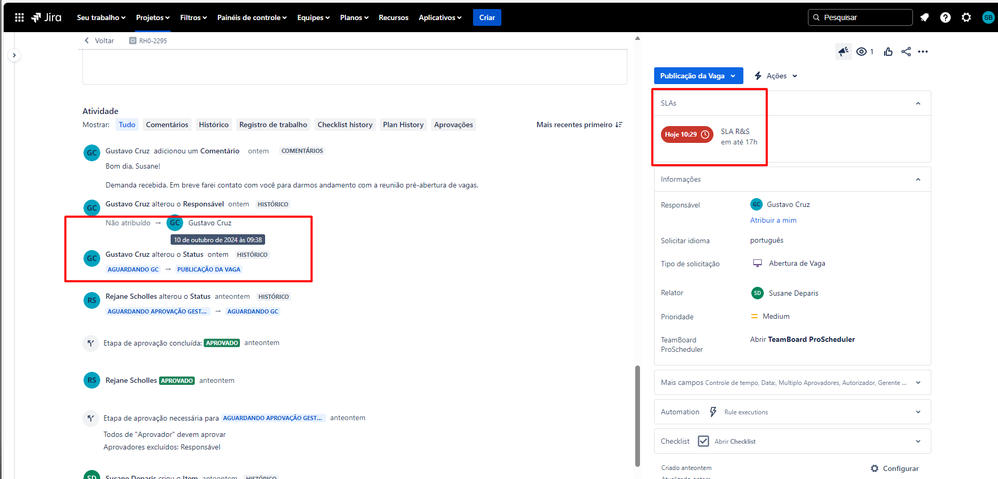This screenshot has width=998, height=479.
Task: Click the PUBLICAÇÃO DA VAGA status label
Action: (x=209, y=269)
